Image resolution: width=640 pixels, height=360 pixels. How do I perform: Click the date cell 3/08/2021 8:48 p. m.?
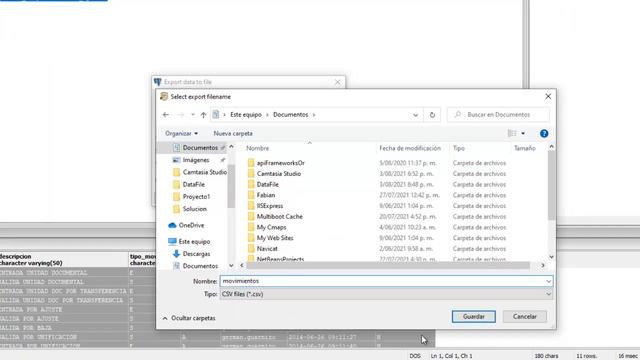coord(406,184)
